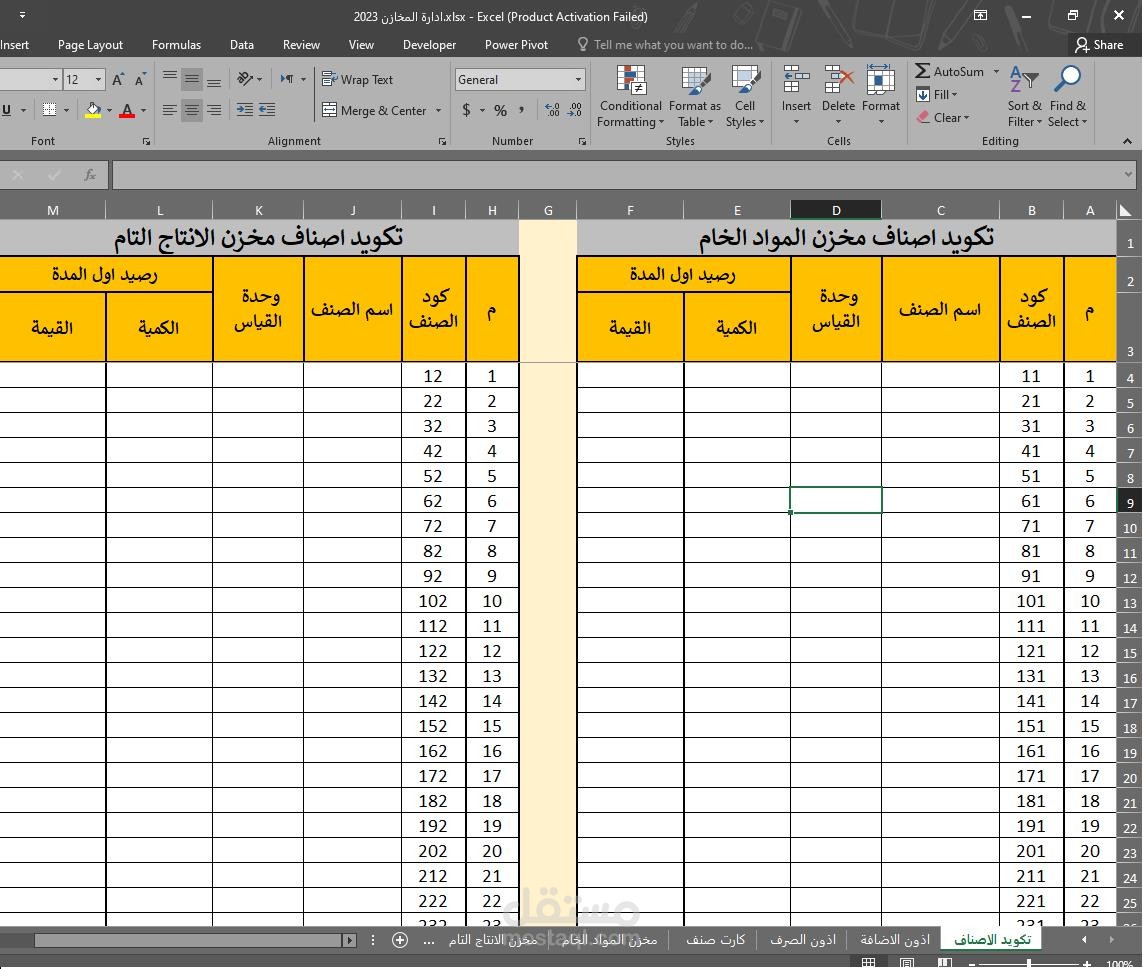The width and height of the screenshot is (1143, 969).
Task: Increase the font size
Action: pyautogui.click(x=118, y=79)
